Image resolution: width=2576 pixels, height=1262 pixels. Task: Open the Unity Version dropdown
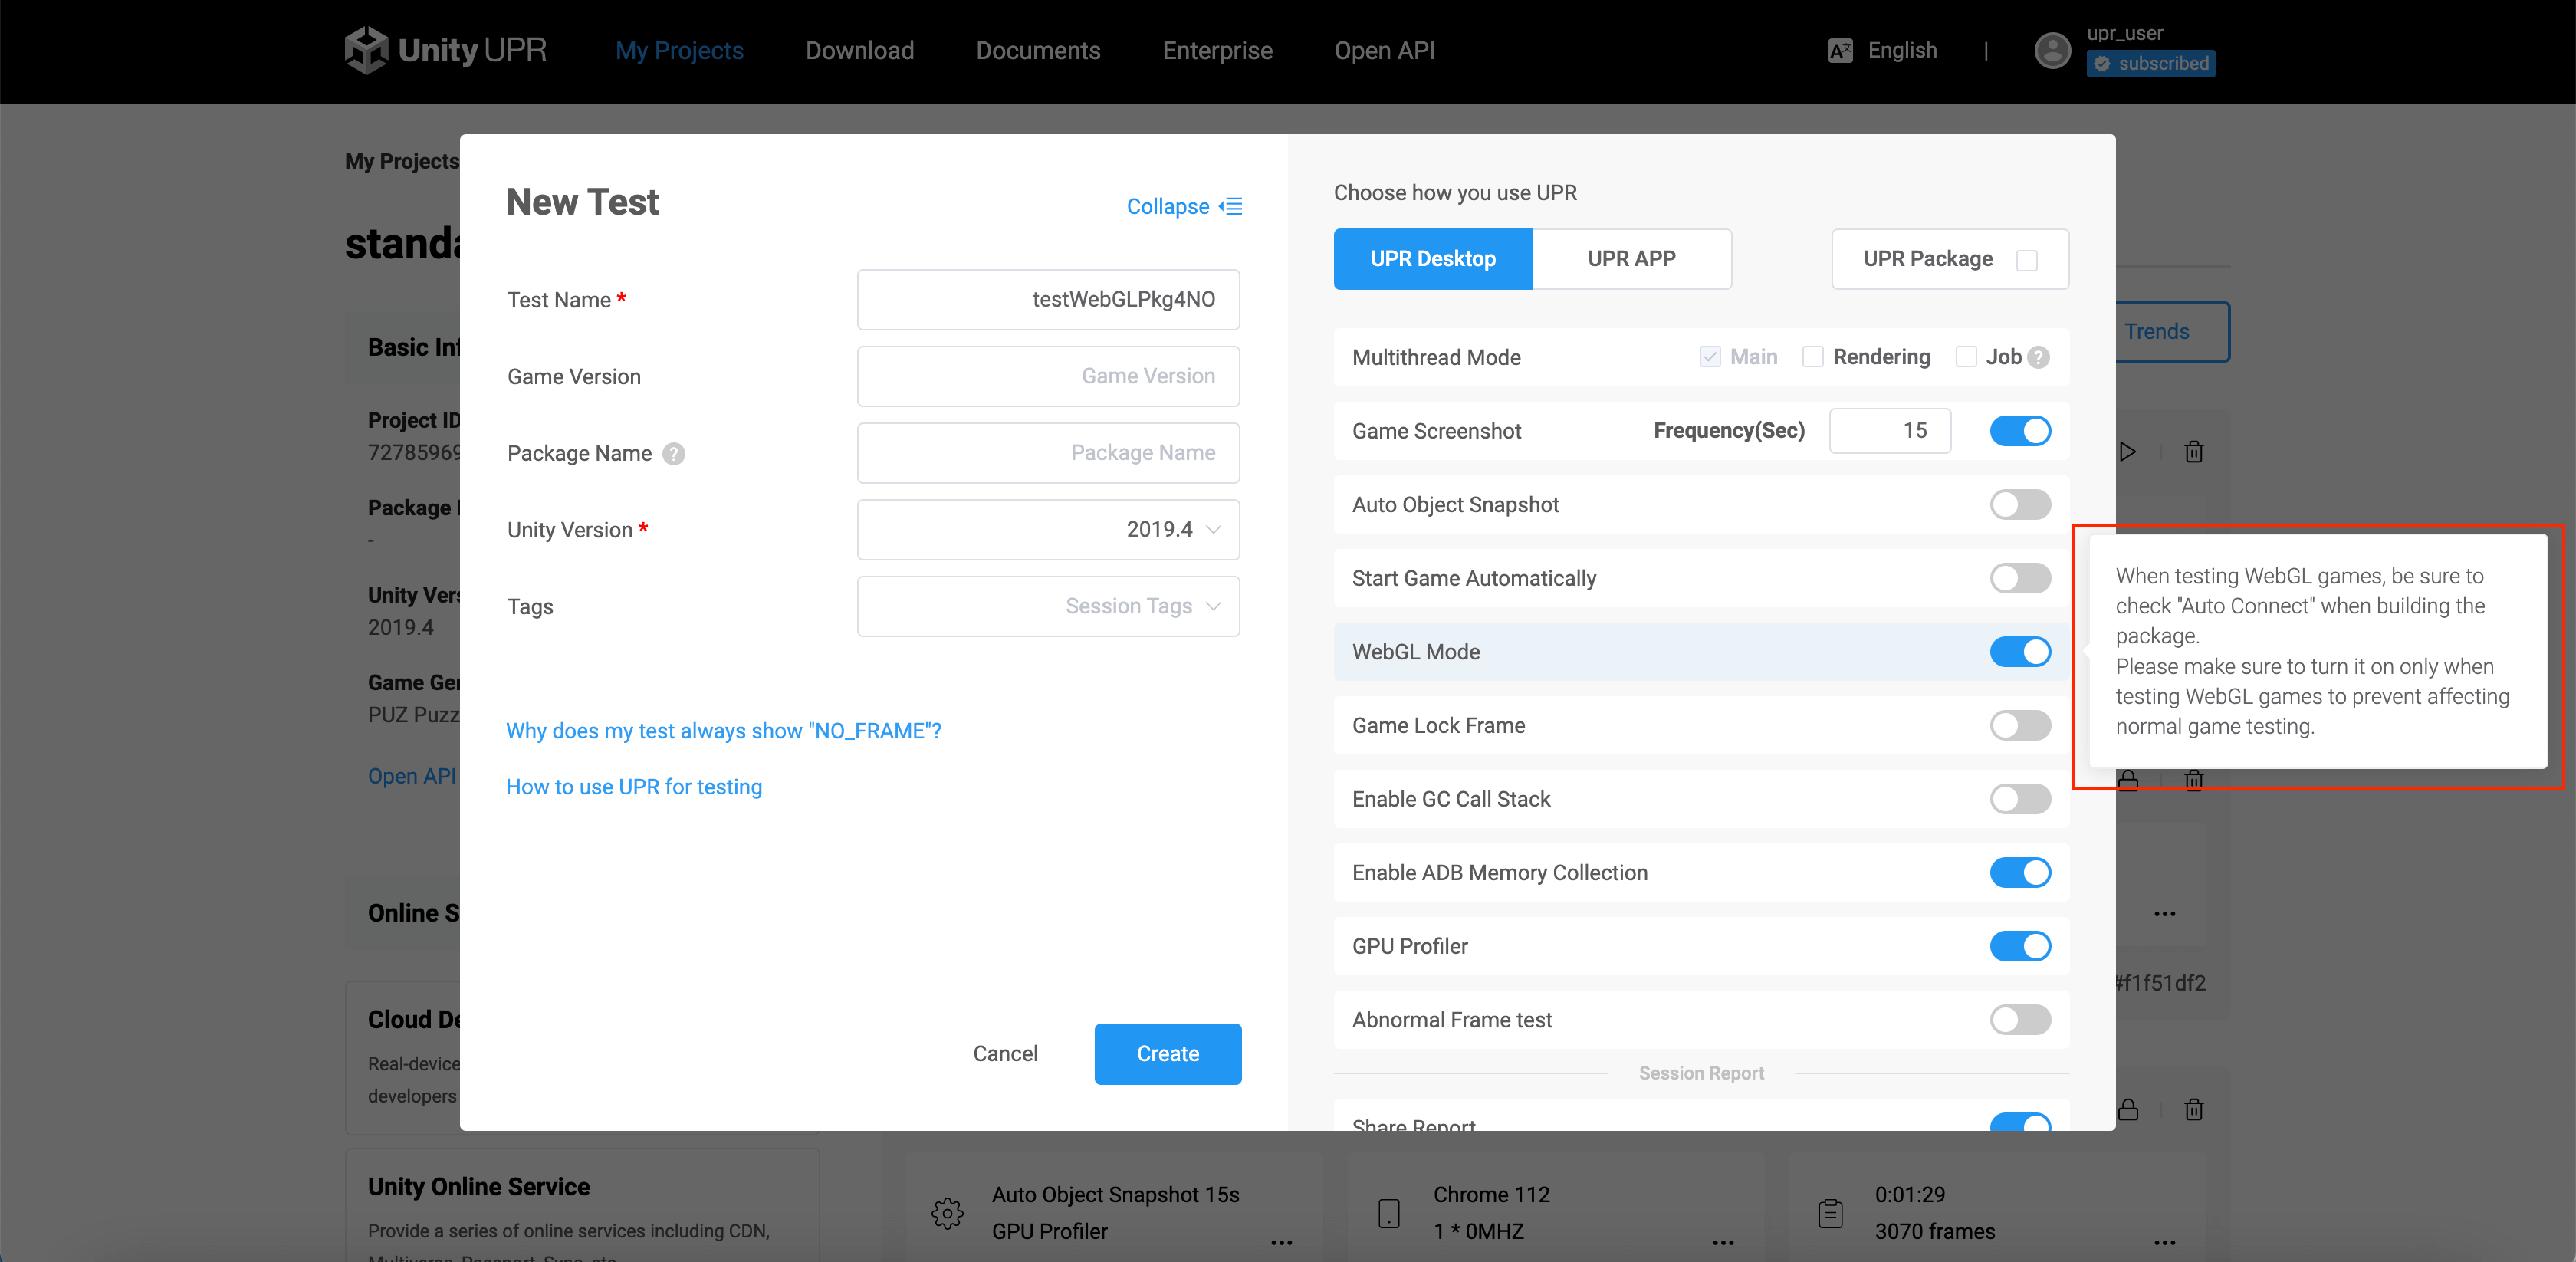tap(1048, 530)
